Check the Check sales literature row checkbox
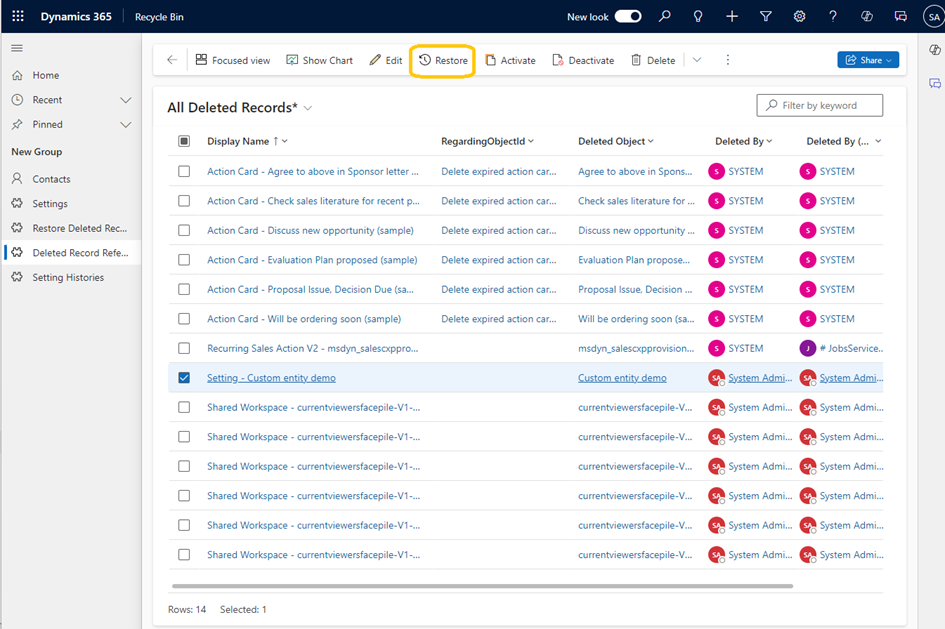The width and height of the screenshot is (945, 629). click(184, 201)
